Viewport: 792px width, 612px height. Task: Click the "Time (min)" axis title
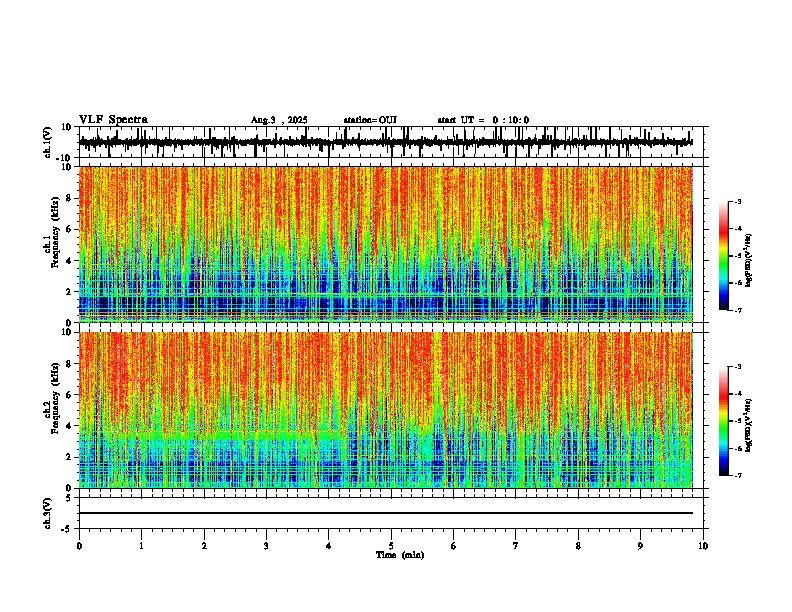pos(400,555)
